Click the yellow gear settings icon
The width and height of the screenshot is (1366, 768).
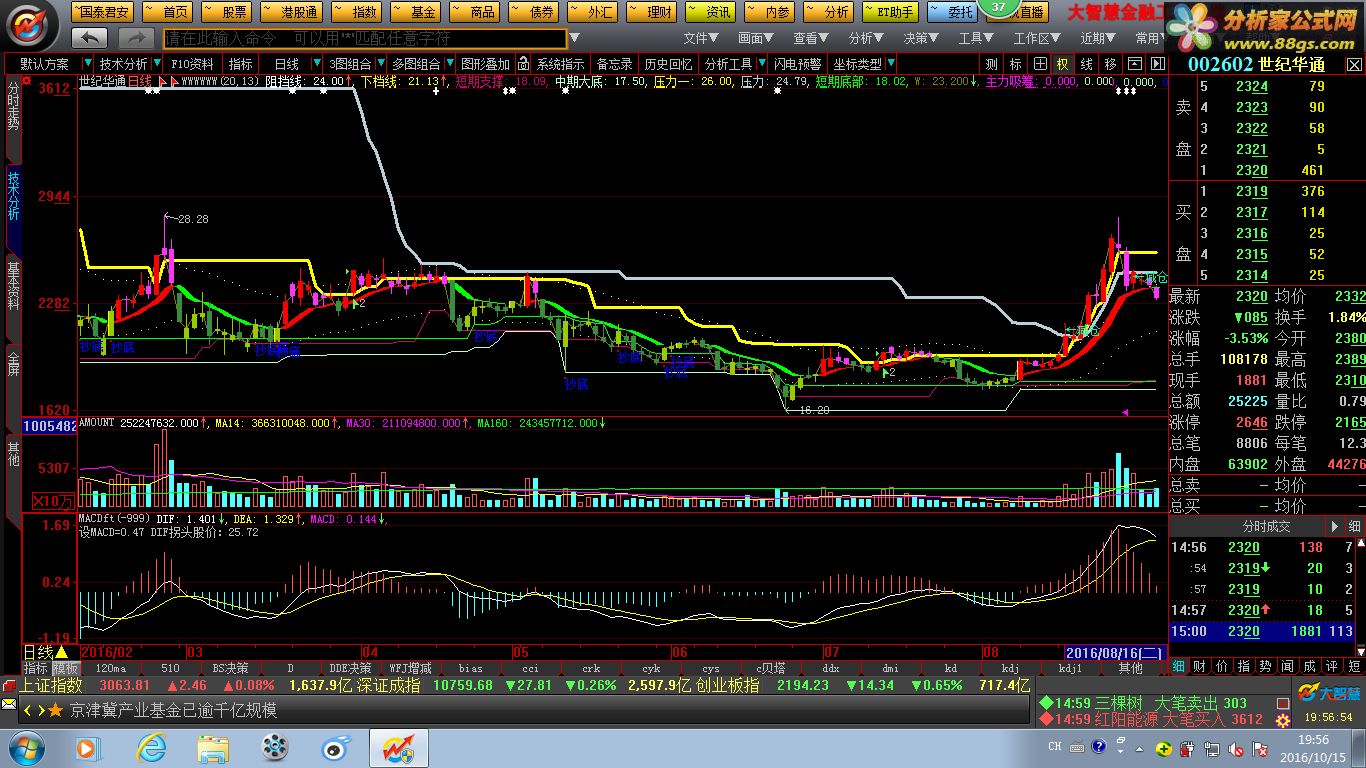coord(1282,719)
